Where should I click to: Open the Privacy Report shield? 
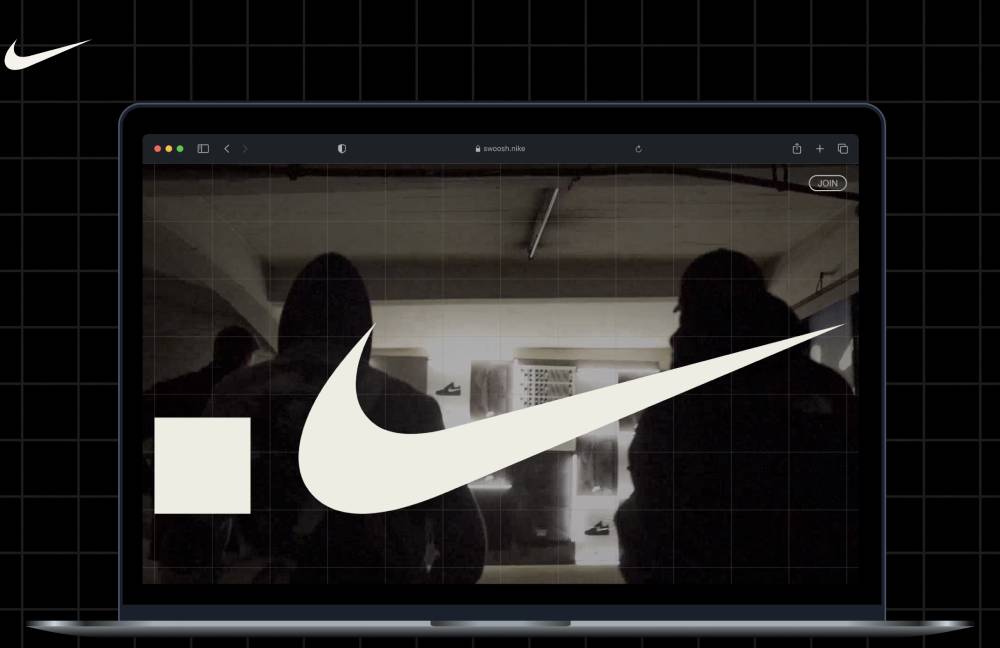341,148
